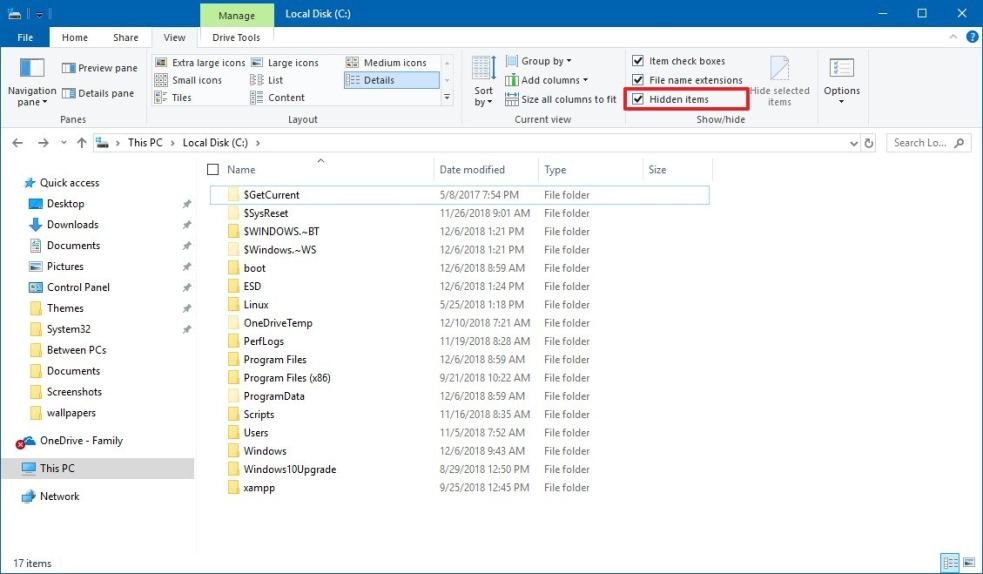This screenshot has width=983, height=574.
Task: Enable the Preview pane
Action: 100,68
